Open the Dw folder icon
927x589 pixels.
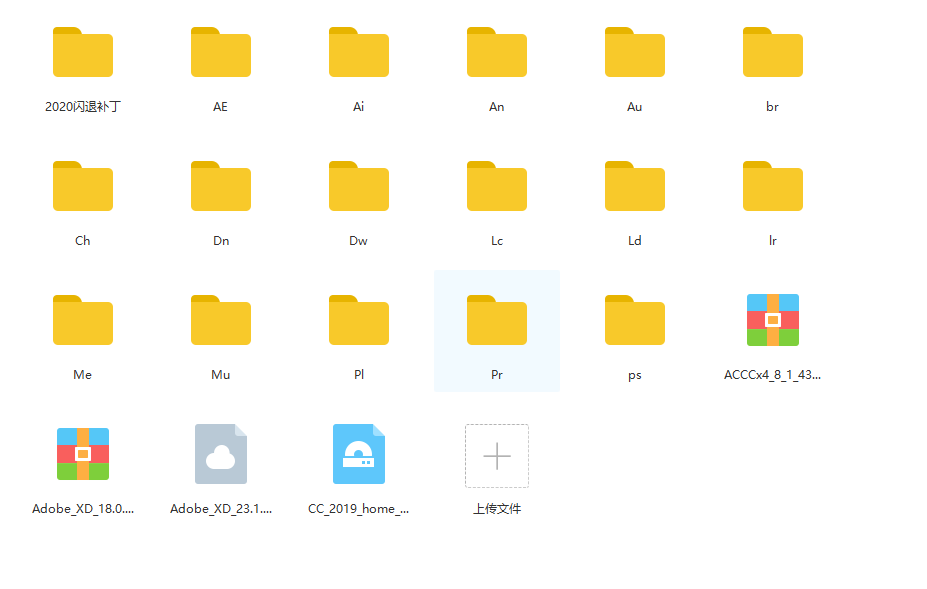[359, 186]
